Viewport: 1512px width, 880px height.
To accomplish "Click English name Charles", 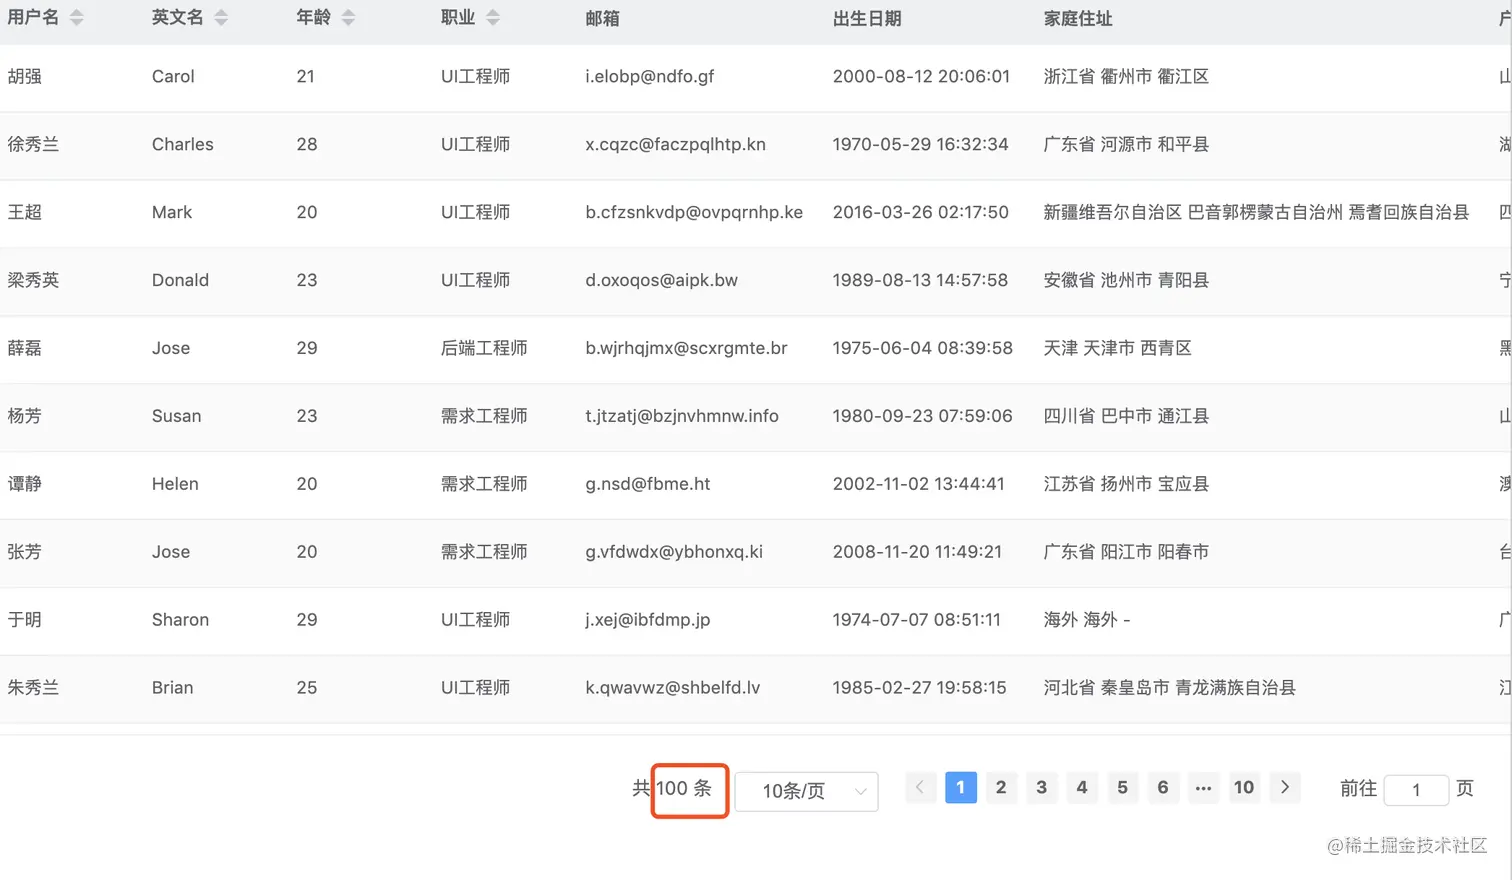I will [x=183, y=144].
